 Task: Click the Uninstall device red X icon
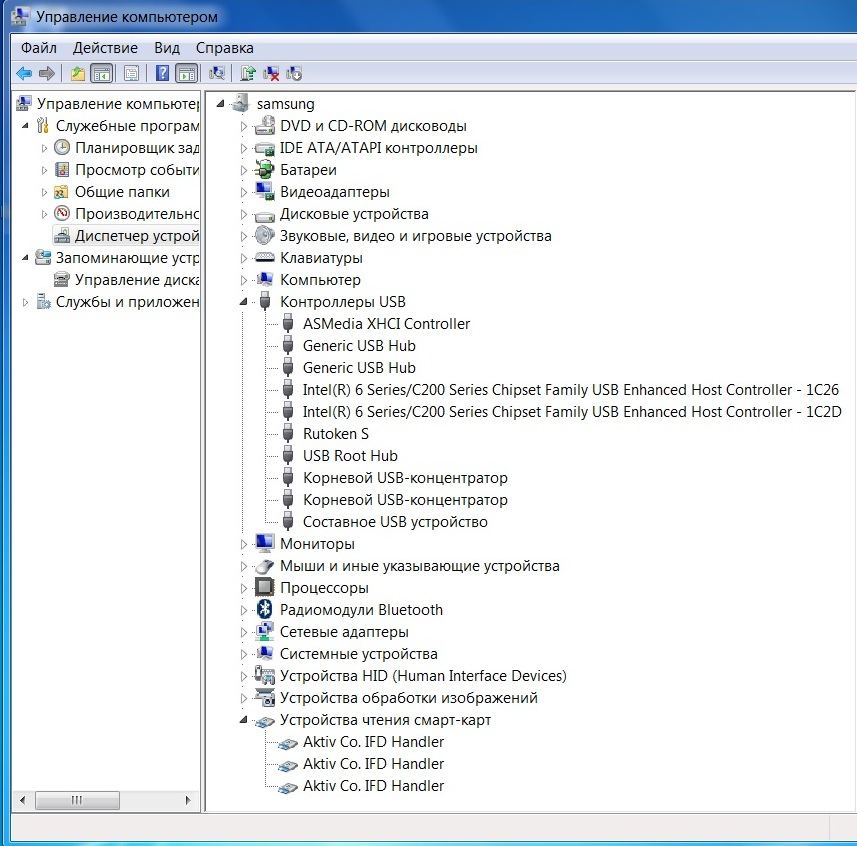click(271, 73)
